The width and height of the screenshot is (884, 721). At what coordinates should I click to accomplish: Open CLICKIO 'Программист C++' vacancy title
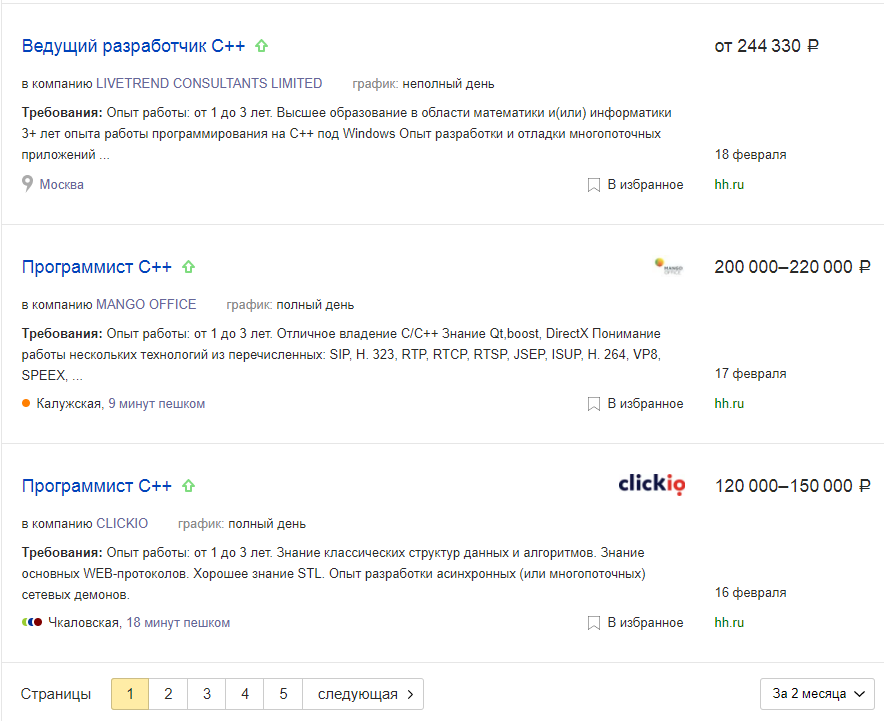96,486
